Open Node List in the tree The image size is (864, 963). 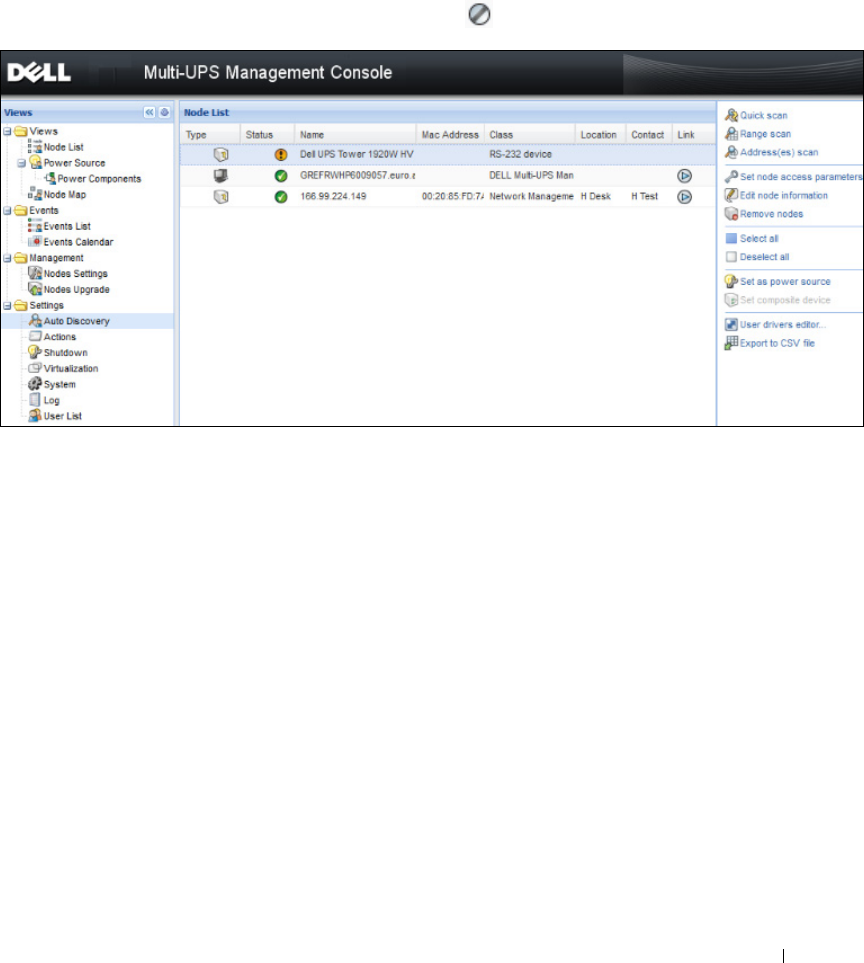63,147
